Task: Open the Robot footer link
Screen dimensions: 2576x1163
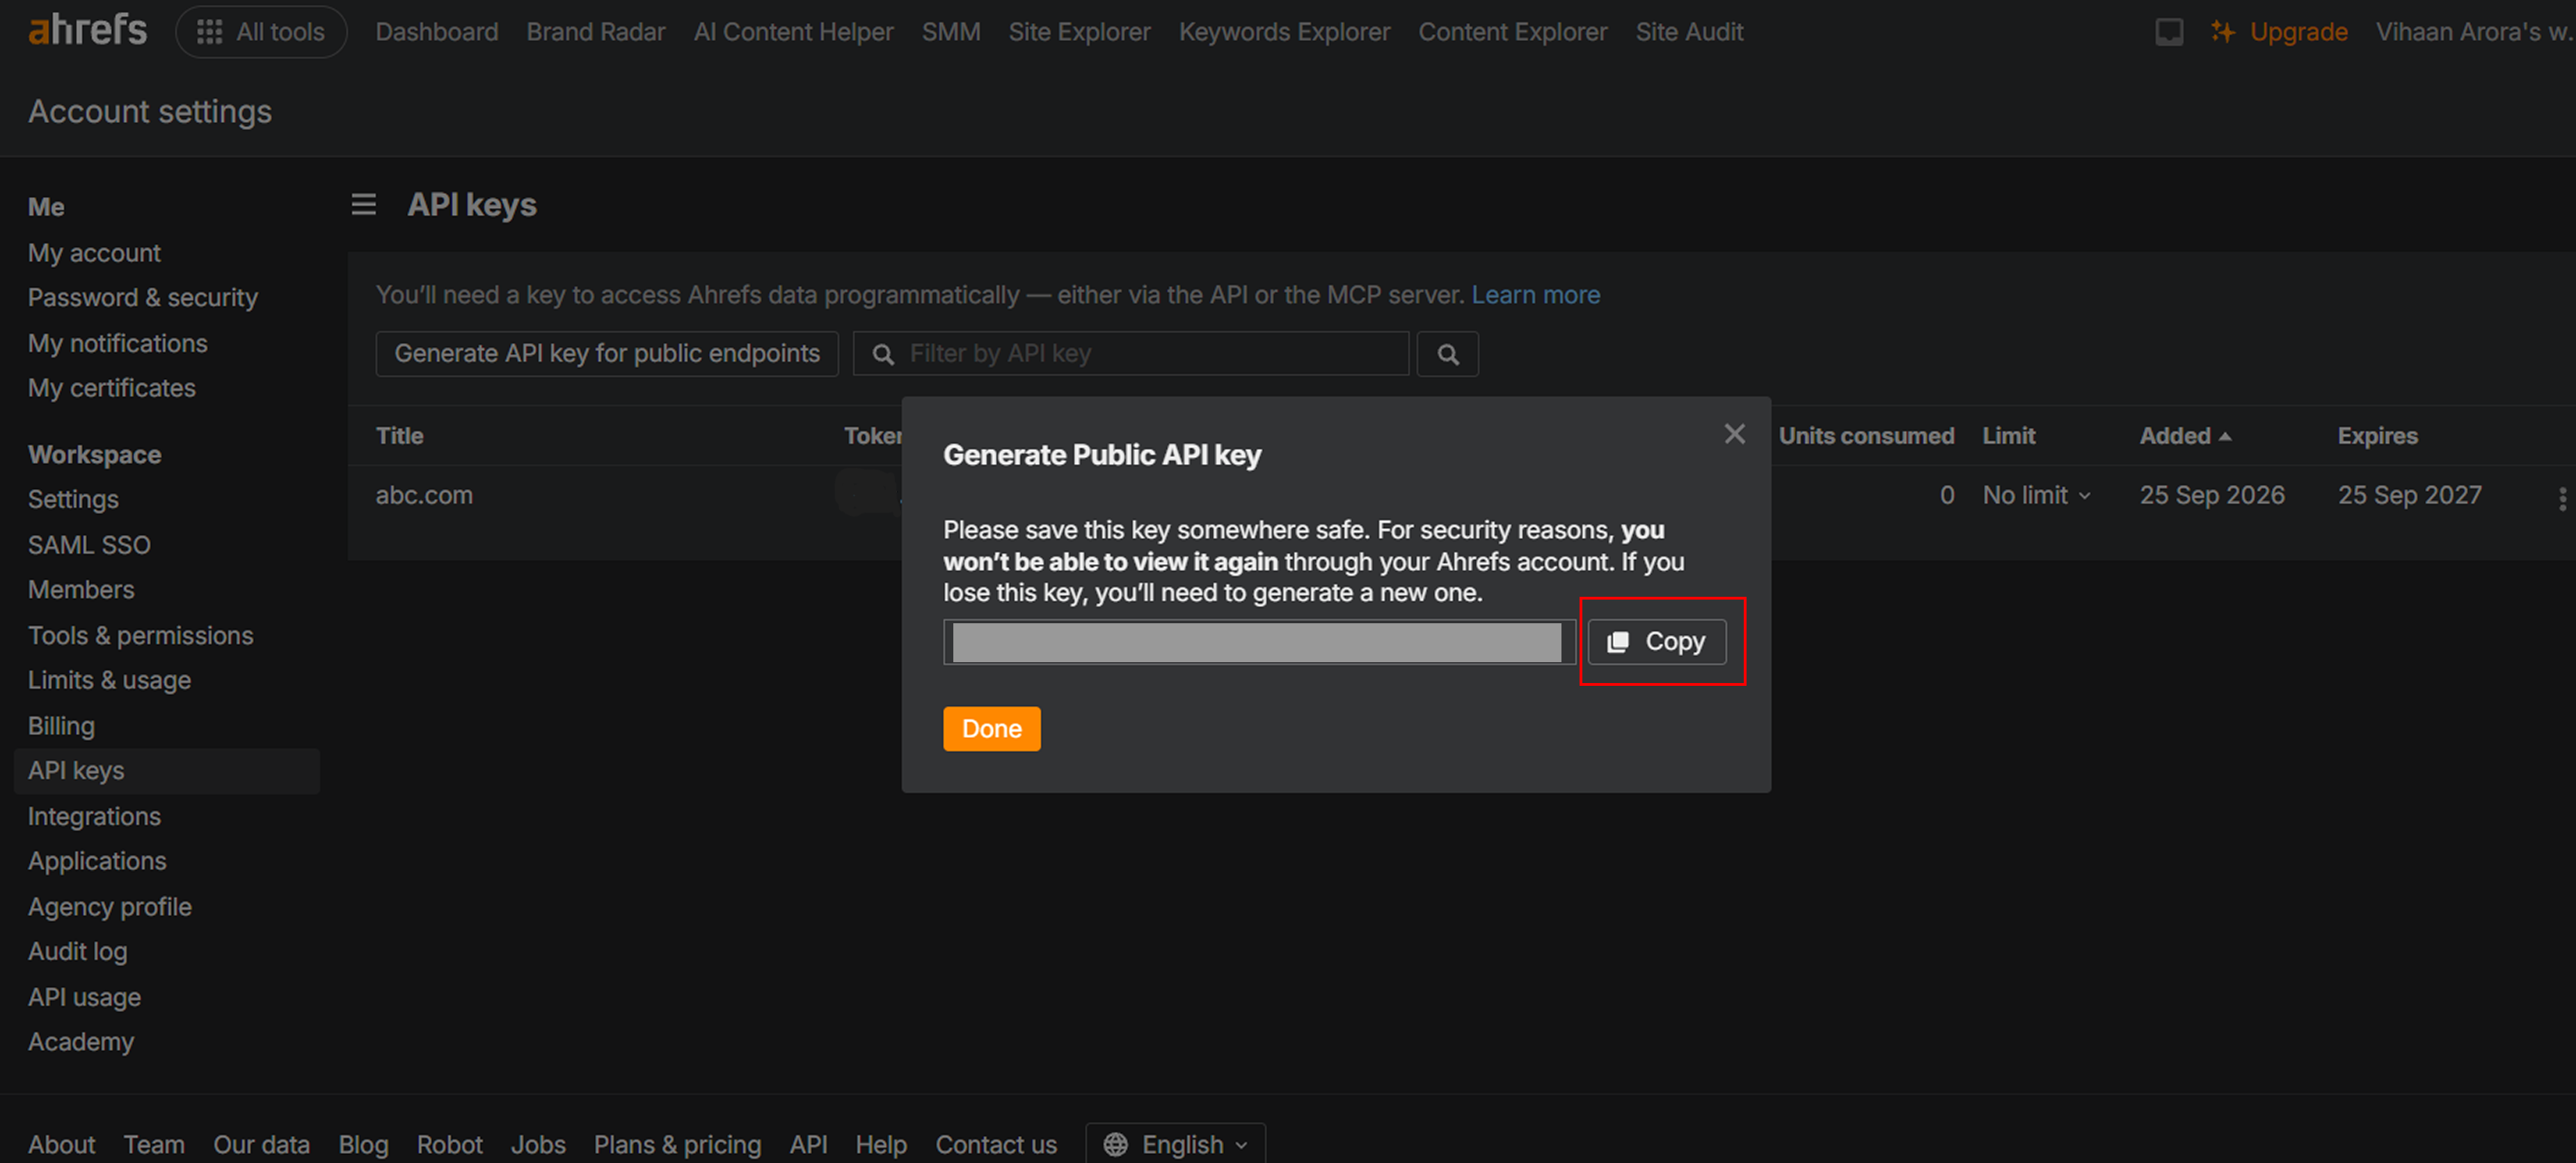Action: (x=449, y=1145)
